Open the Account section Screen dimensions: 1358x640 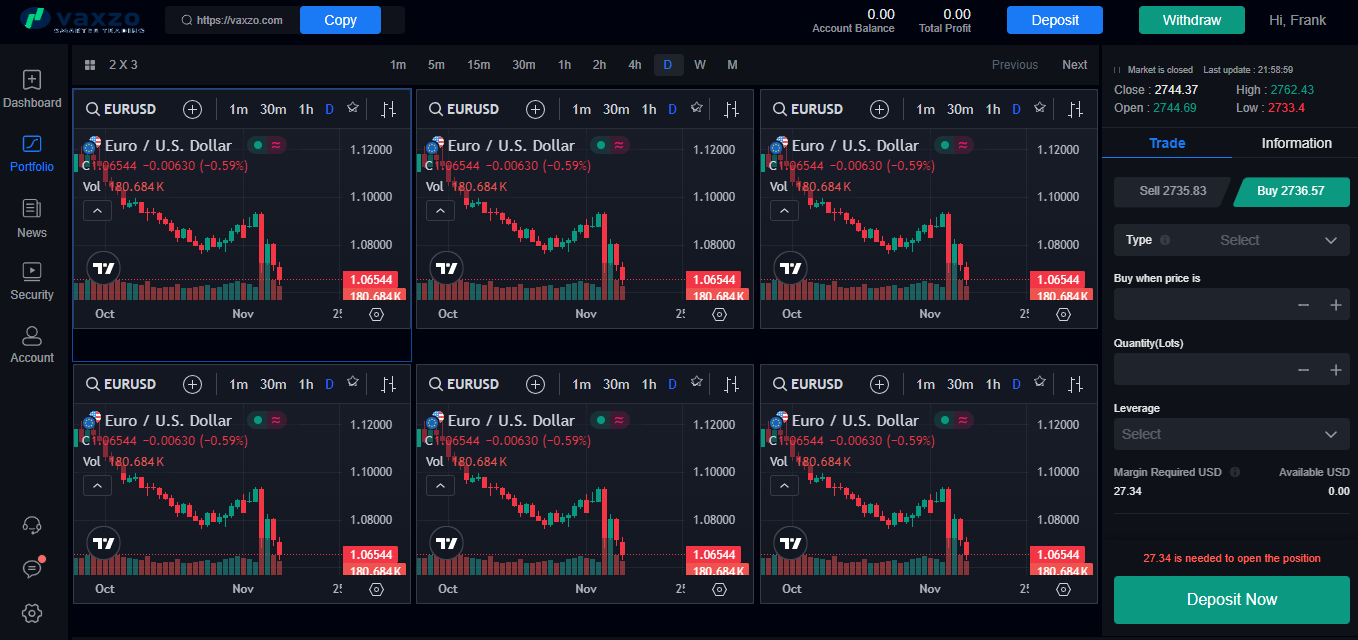(x=31, y=345)
